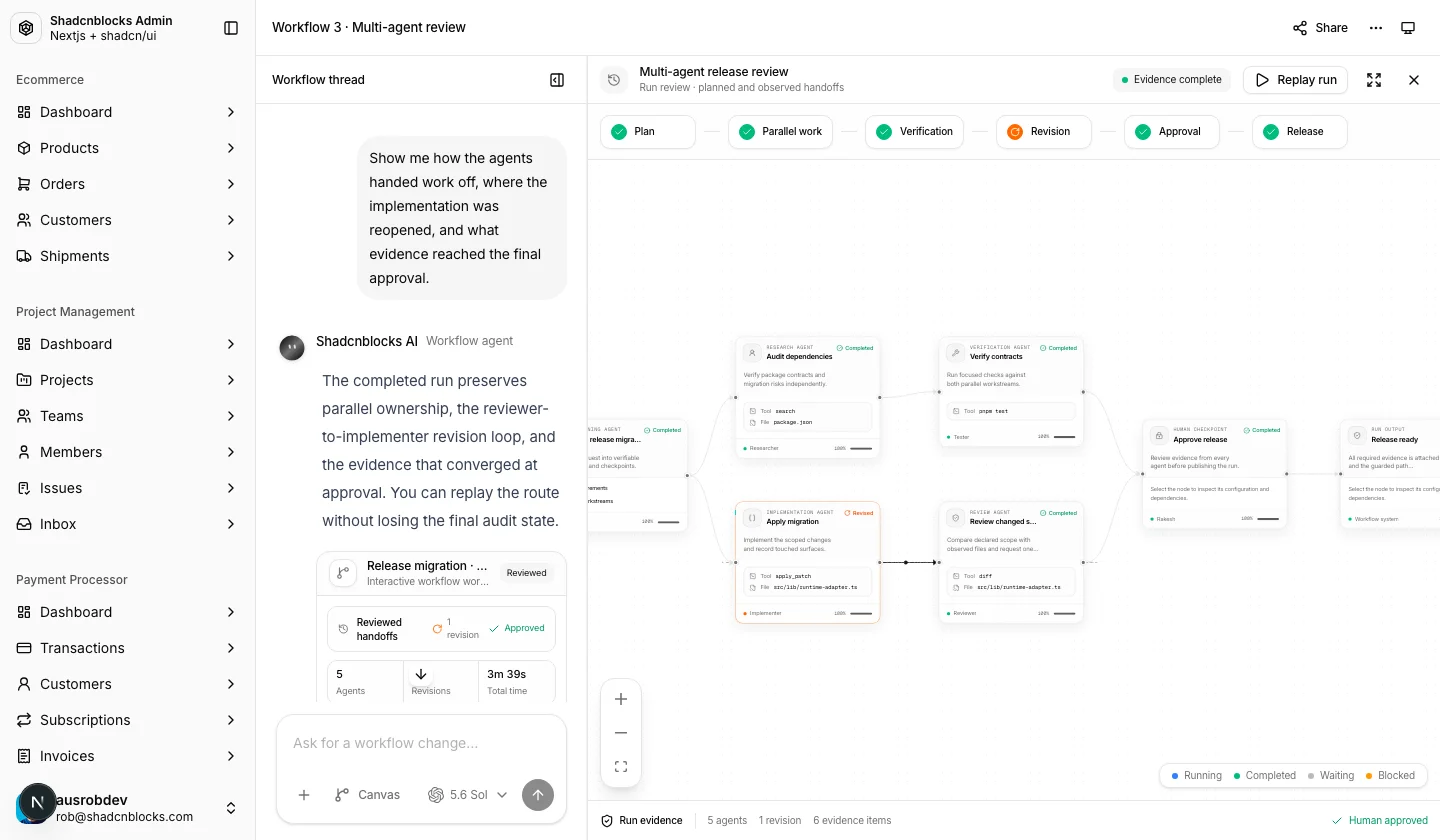Send the workflow change message
This screenshot has width=1440, height=840.
[538, 795]
